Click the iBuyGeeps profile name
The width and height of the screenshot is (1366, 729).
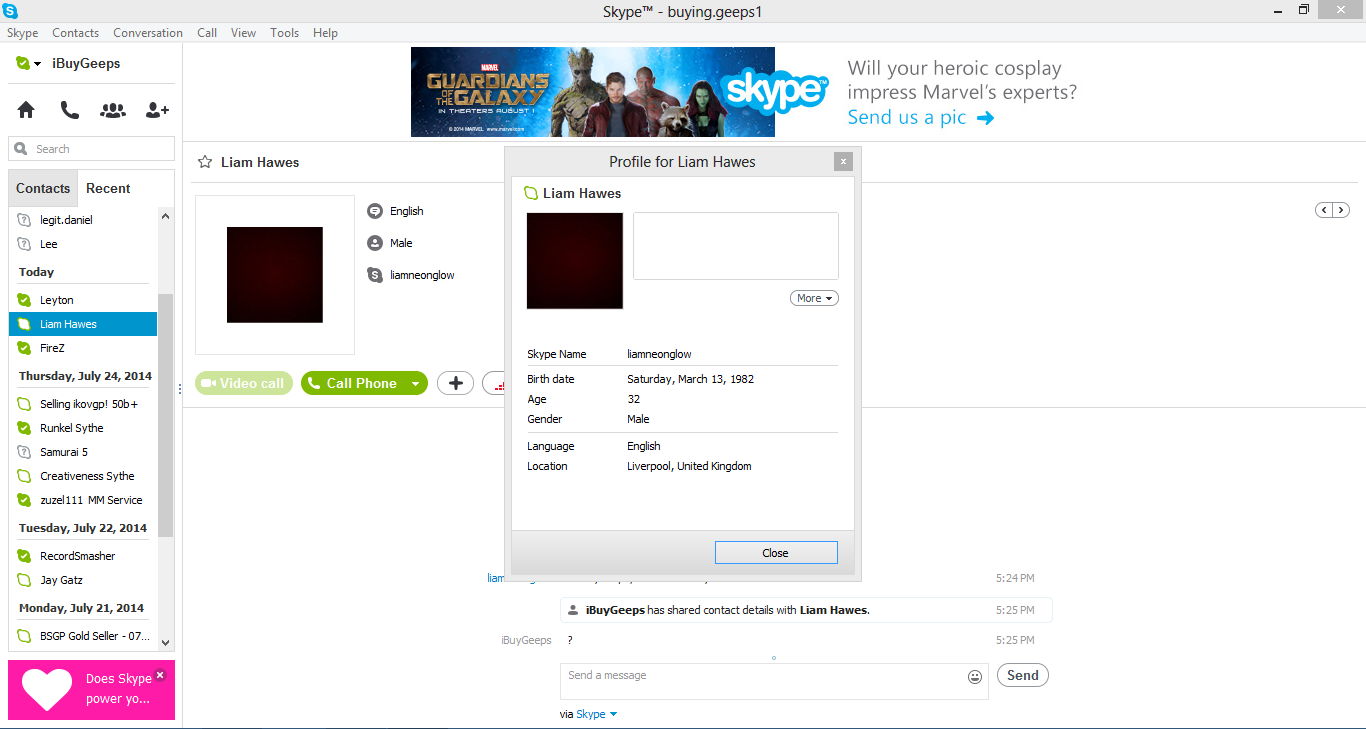point(86,64)
